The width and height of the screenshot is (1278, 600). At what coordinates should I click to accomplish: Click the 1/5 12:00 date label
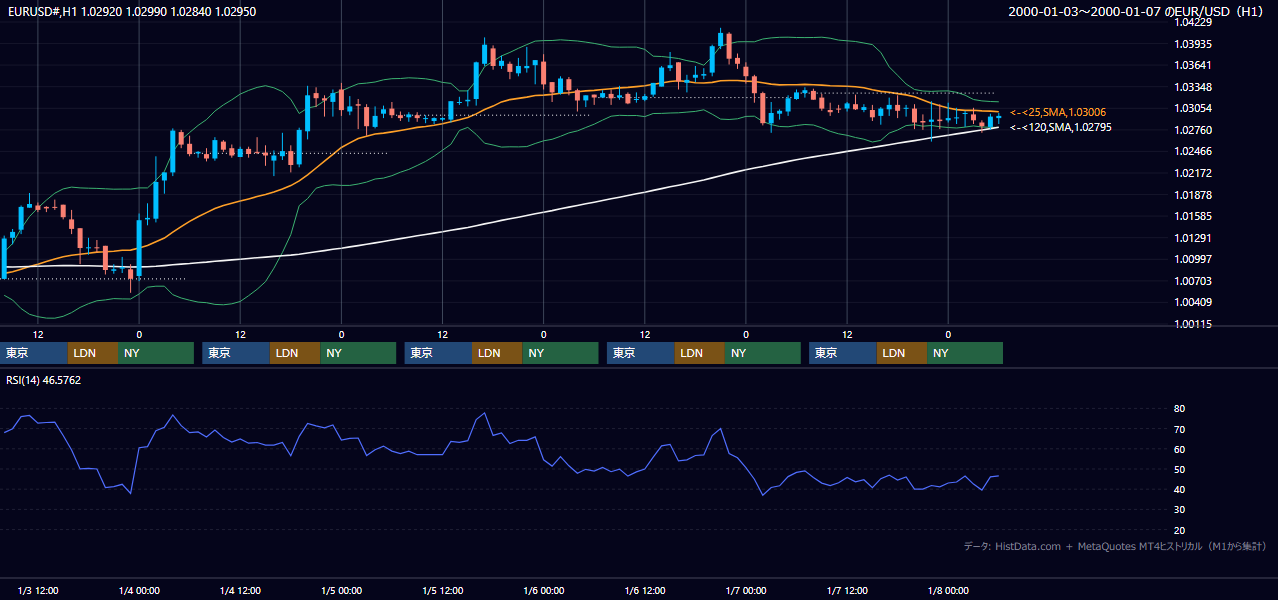[443, 591]
